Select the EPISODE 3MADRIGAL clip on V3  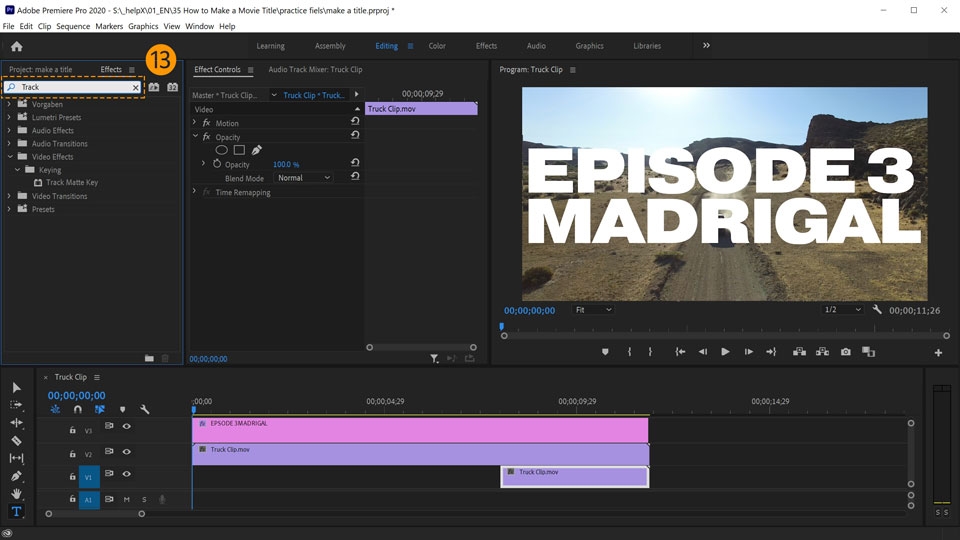420,430
